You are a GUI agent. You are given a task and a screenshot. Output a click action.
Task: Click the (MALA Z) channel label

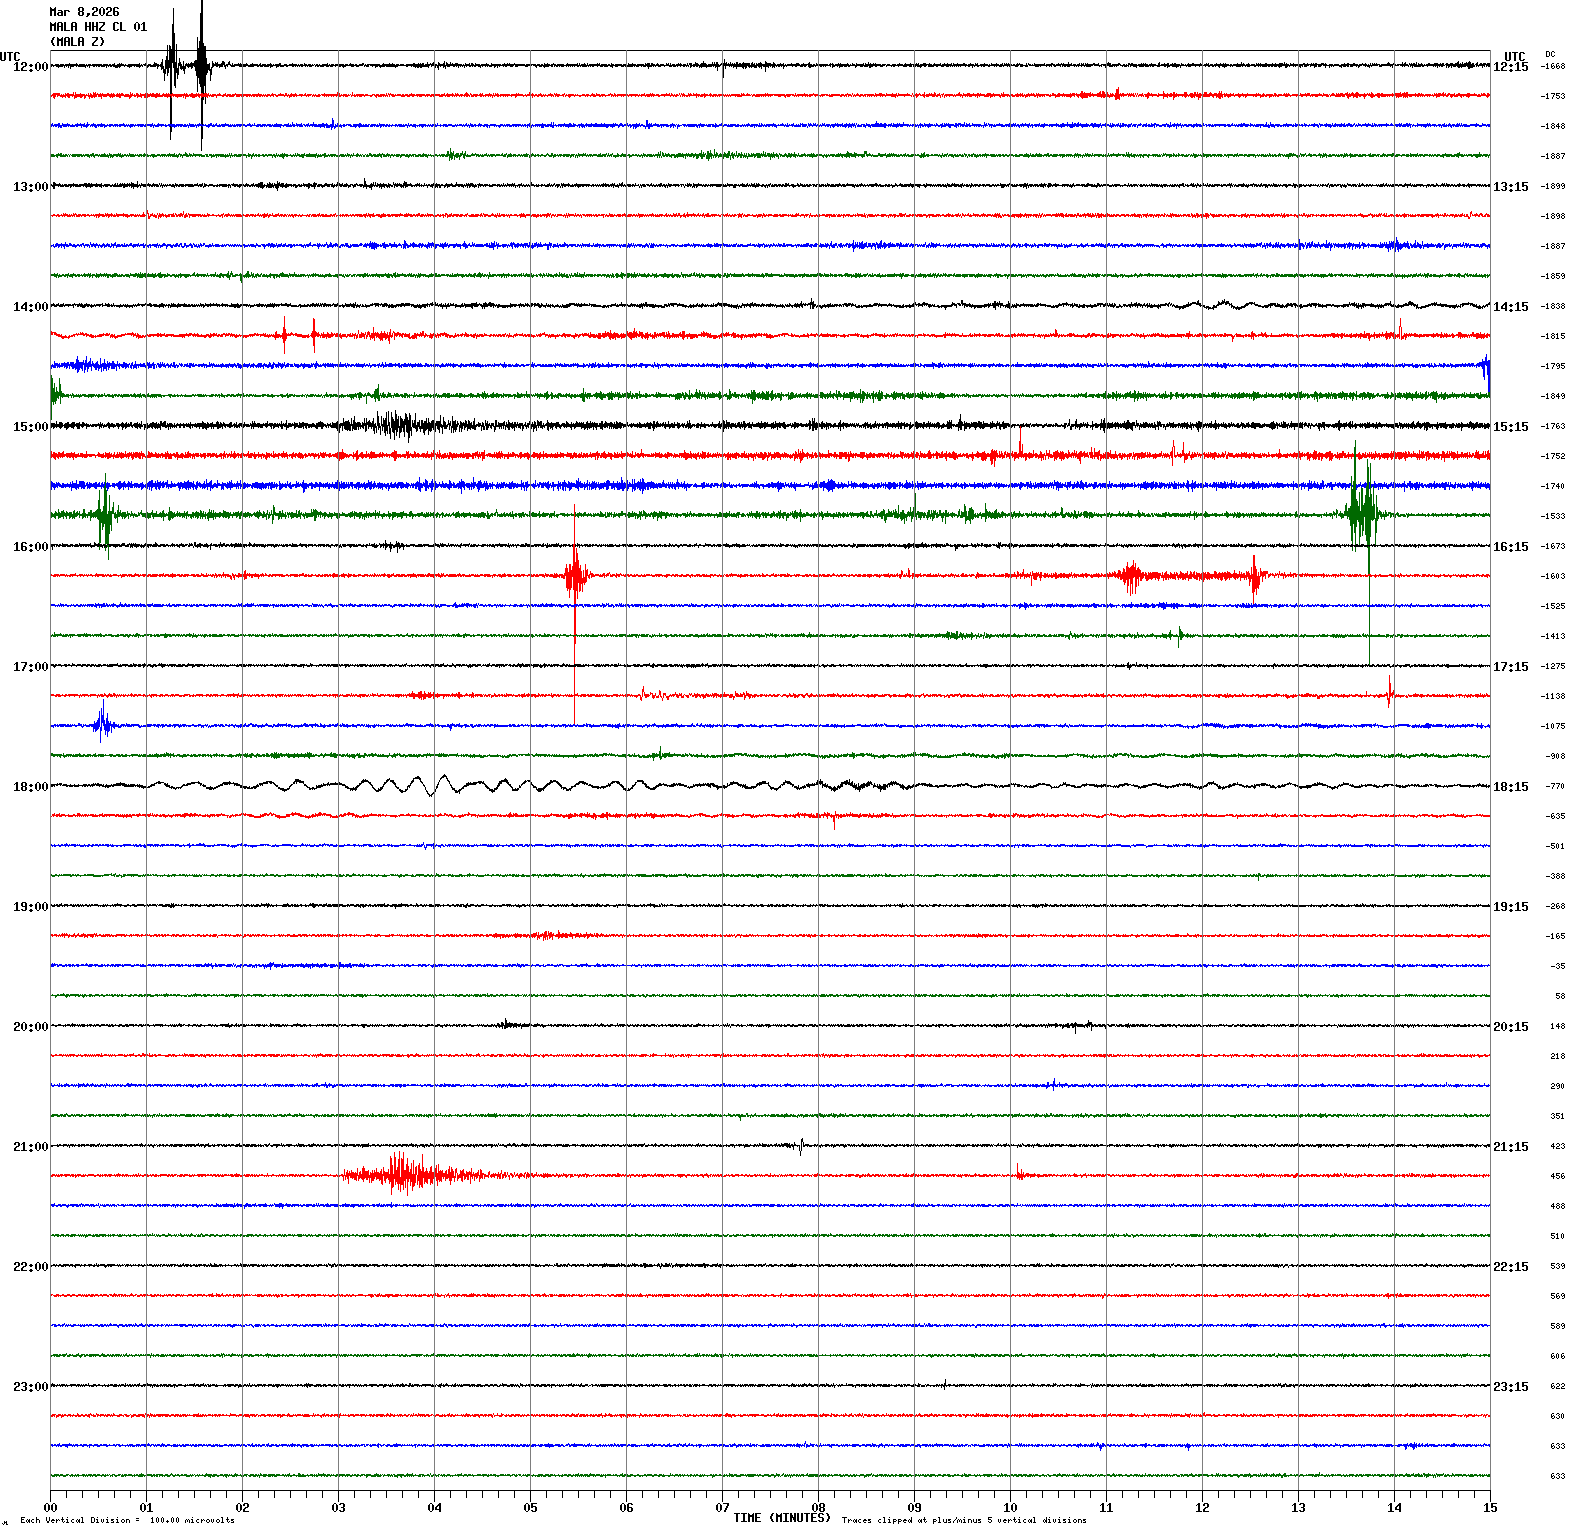[x=77, y=42]
